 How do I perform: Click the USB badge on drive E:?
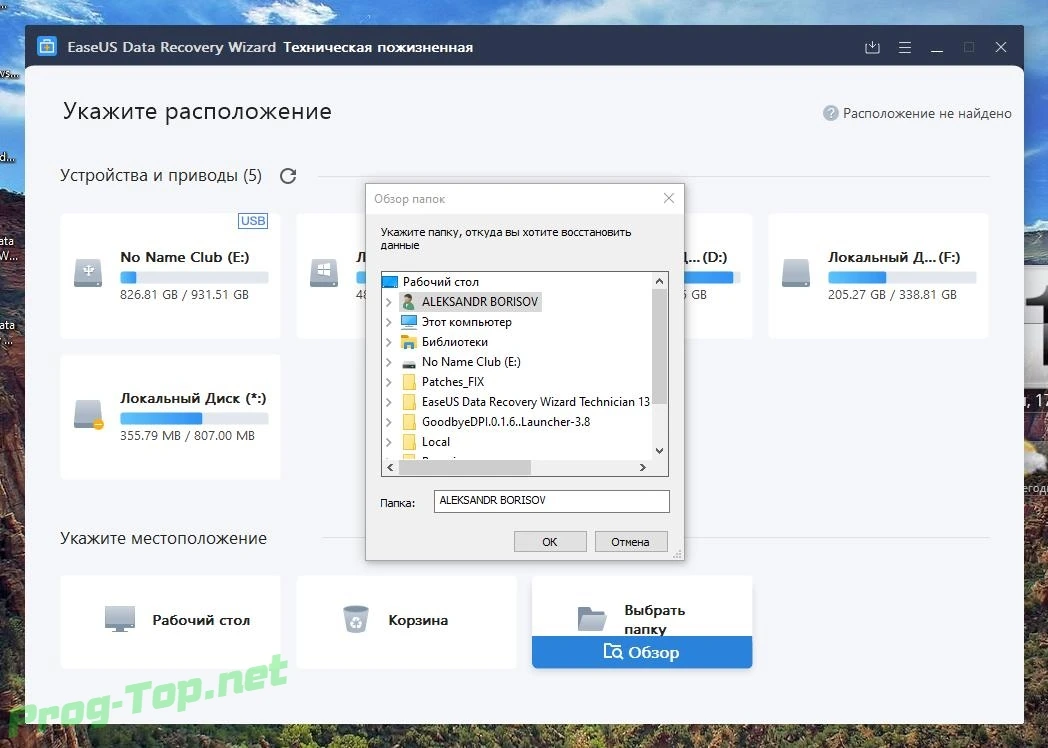253,221
